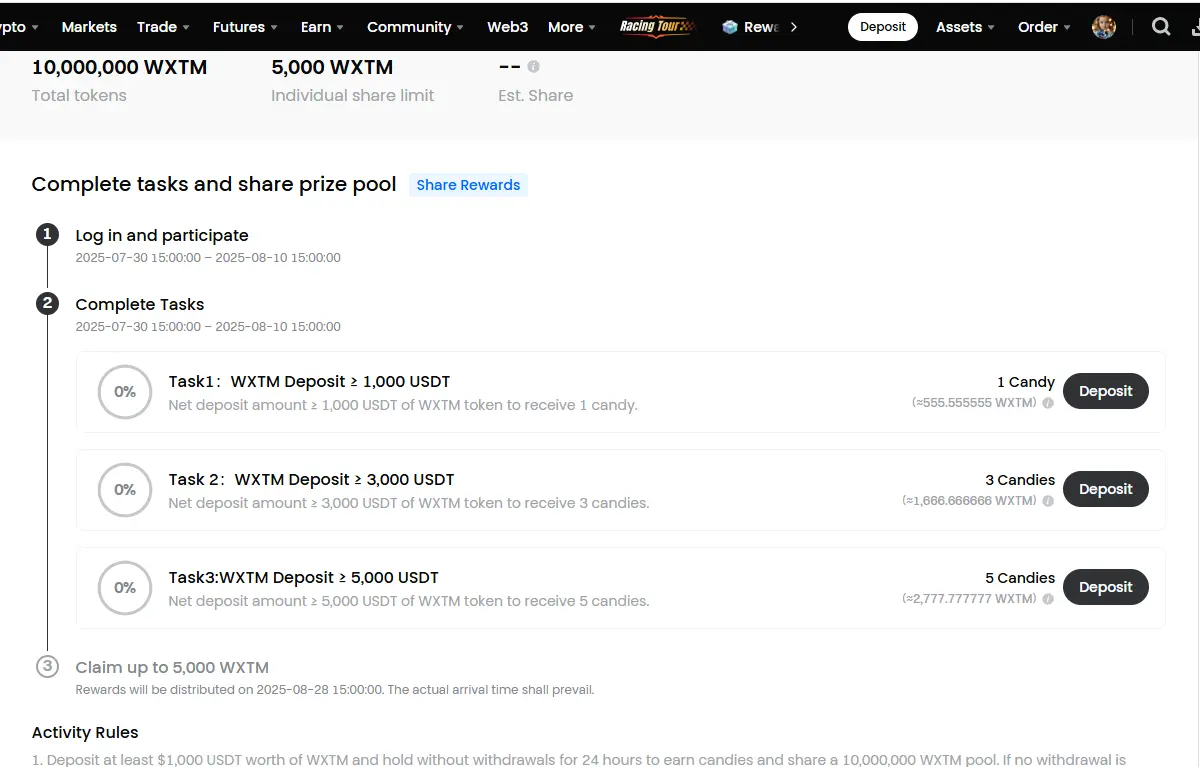Click the 1 Candy reward label
The width and height of the screenshot is (1200, 767).
click(x=1026, y=382)
